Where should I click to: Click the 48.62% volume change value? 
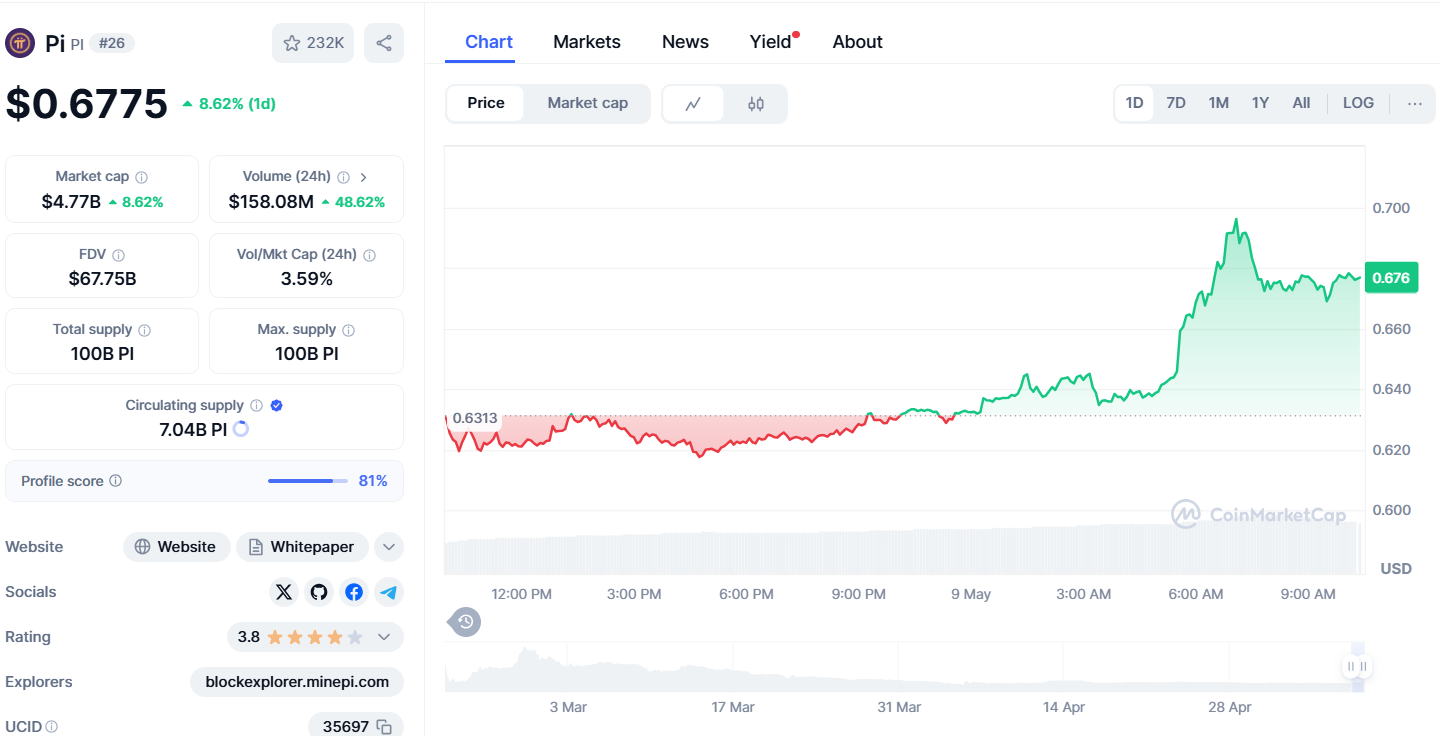pos(354,202)
